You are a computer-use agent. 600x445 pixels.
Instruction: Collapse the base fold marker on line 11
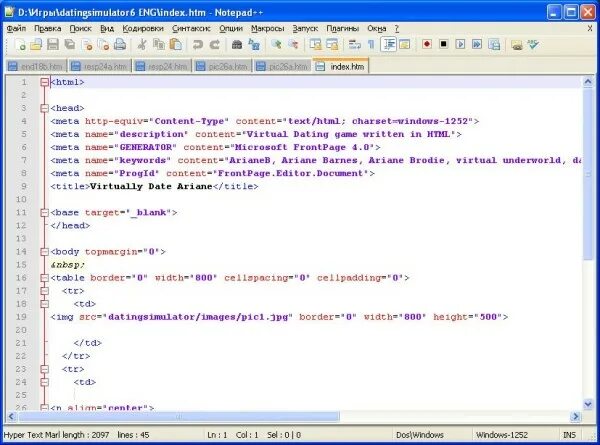(44, 212)
